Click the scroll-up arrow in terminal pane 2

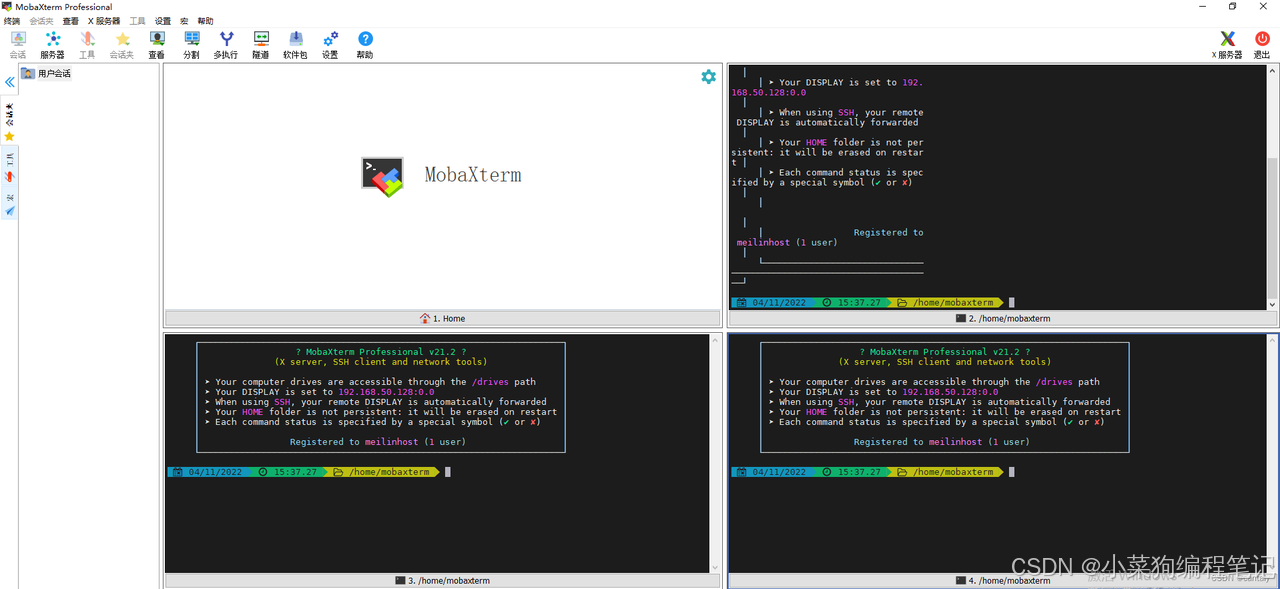[x=1272, y=71]
